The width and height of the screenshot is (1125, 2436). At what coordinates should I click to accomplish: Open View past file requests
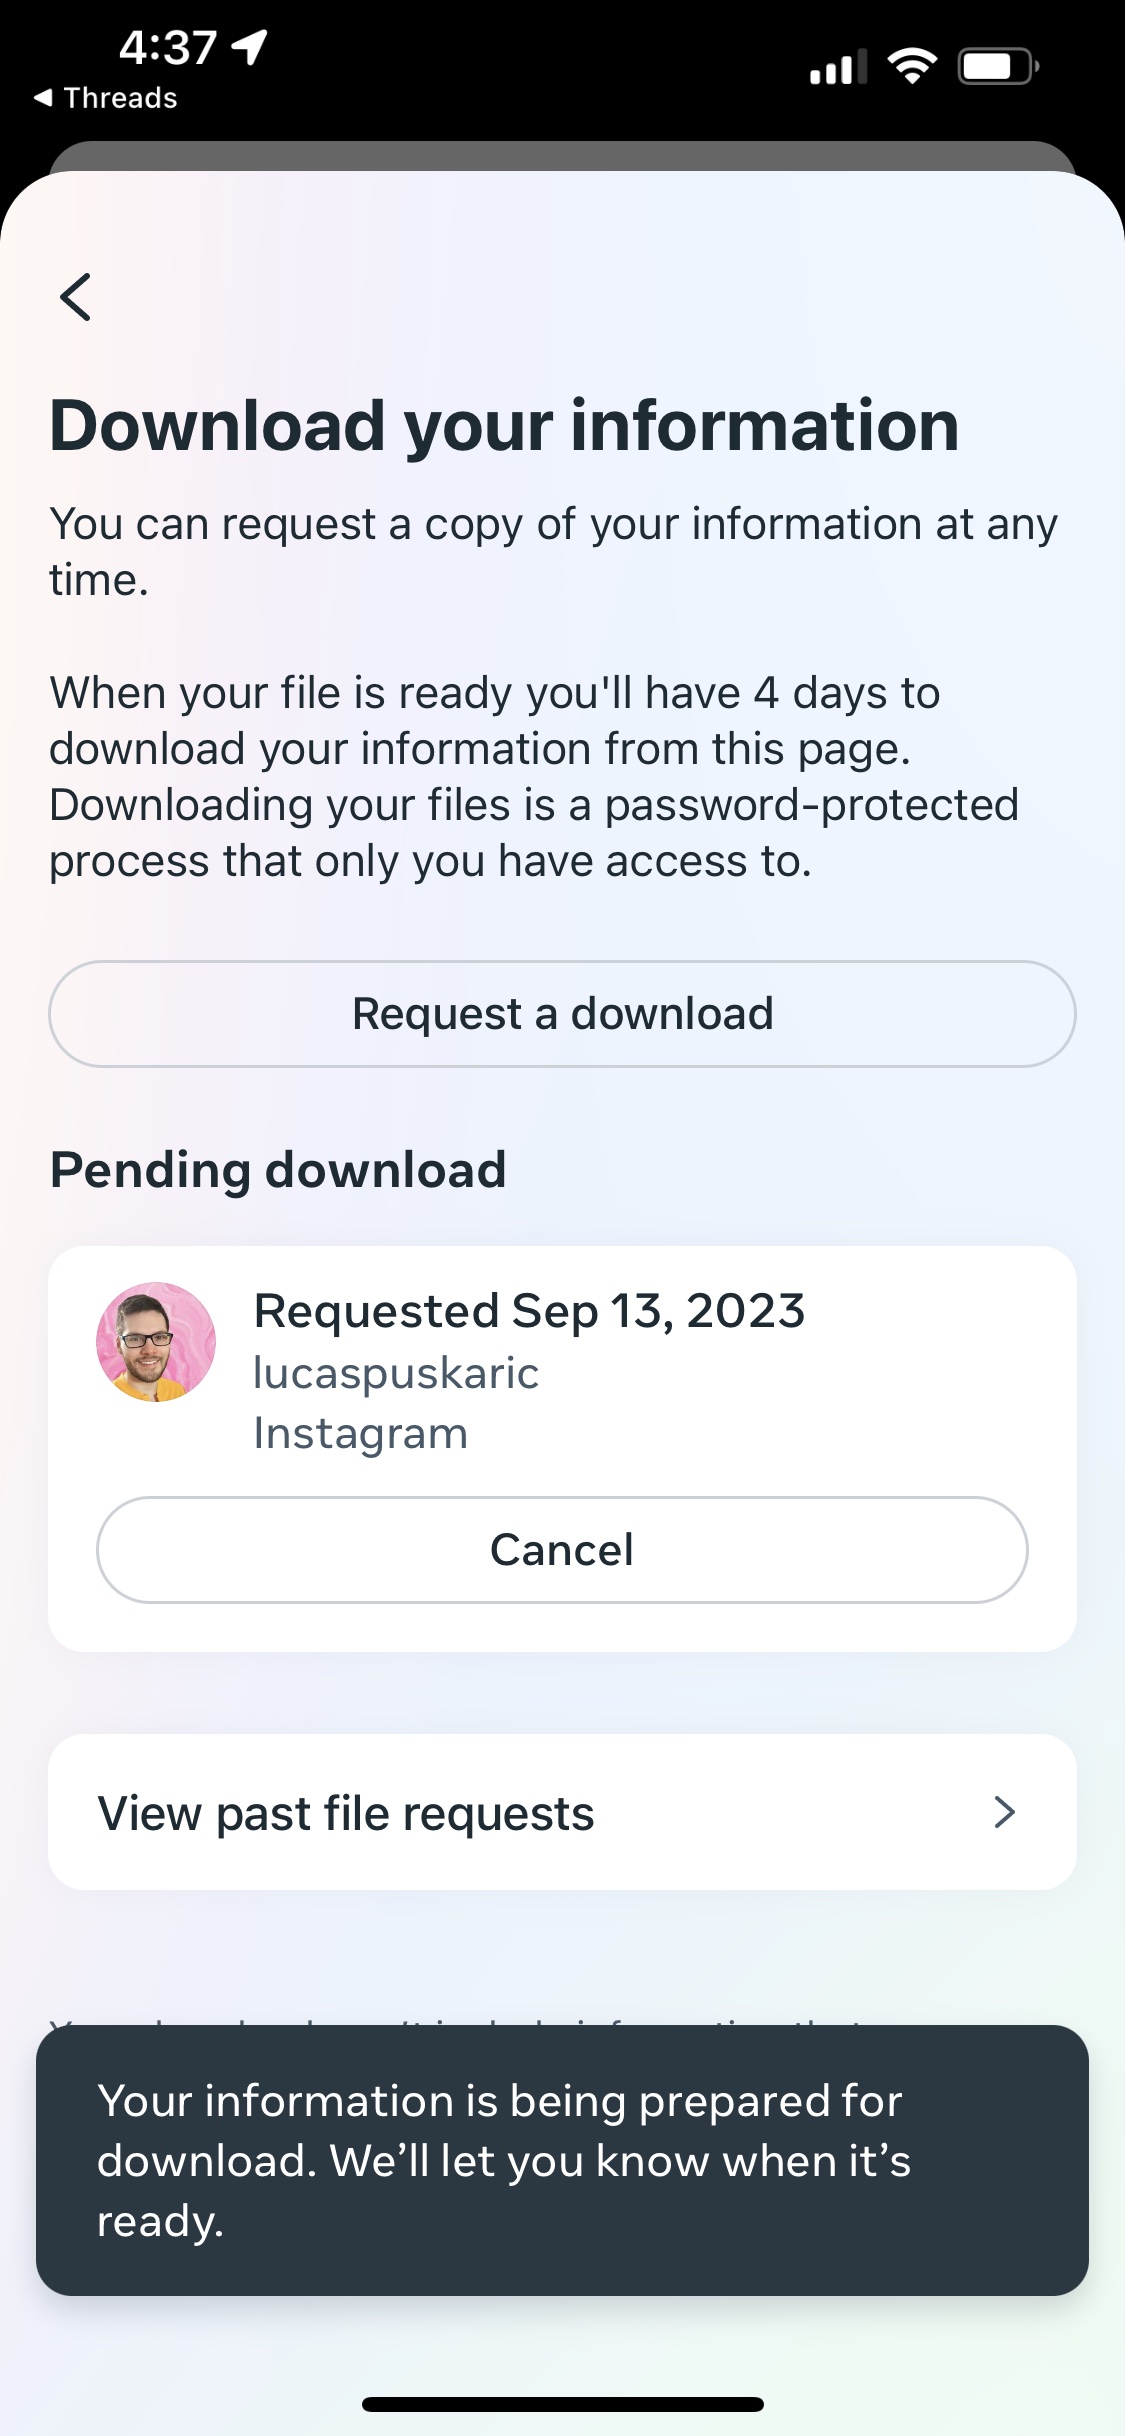pos(346,1813)
